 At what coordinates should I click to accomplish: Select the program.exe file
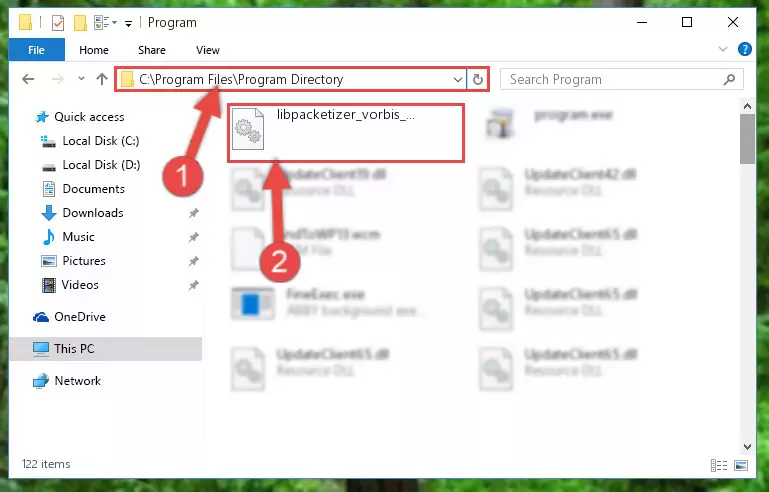point(549,123)
